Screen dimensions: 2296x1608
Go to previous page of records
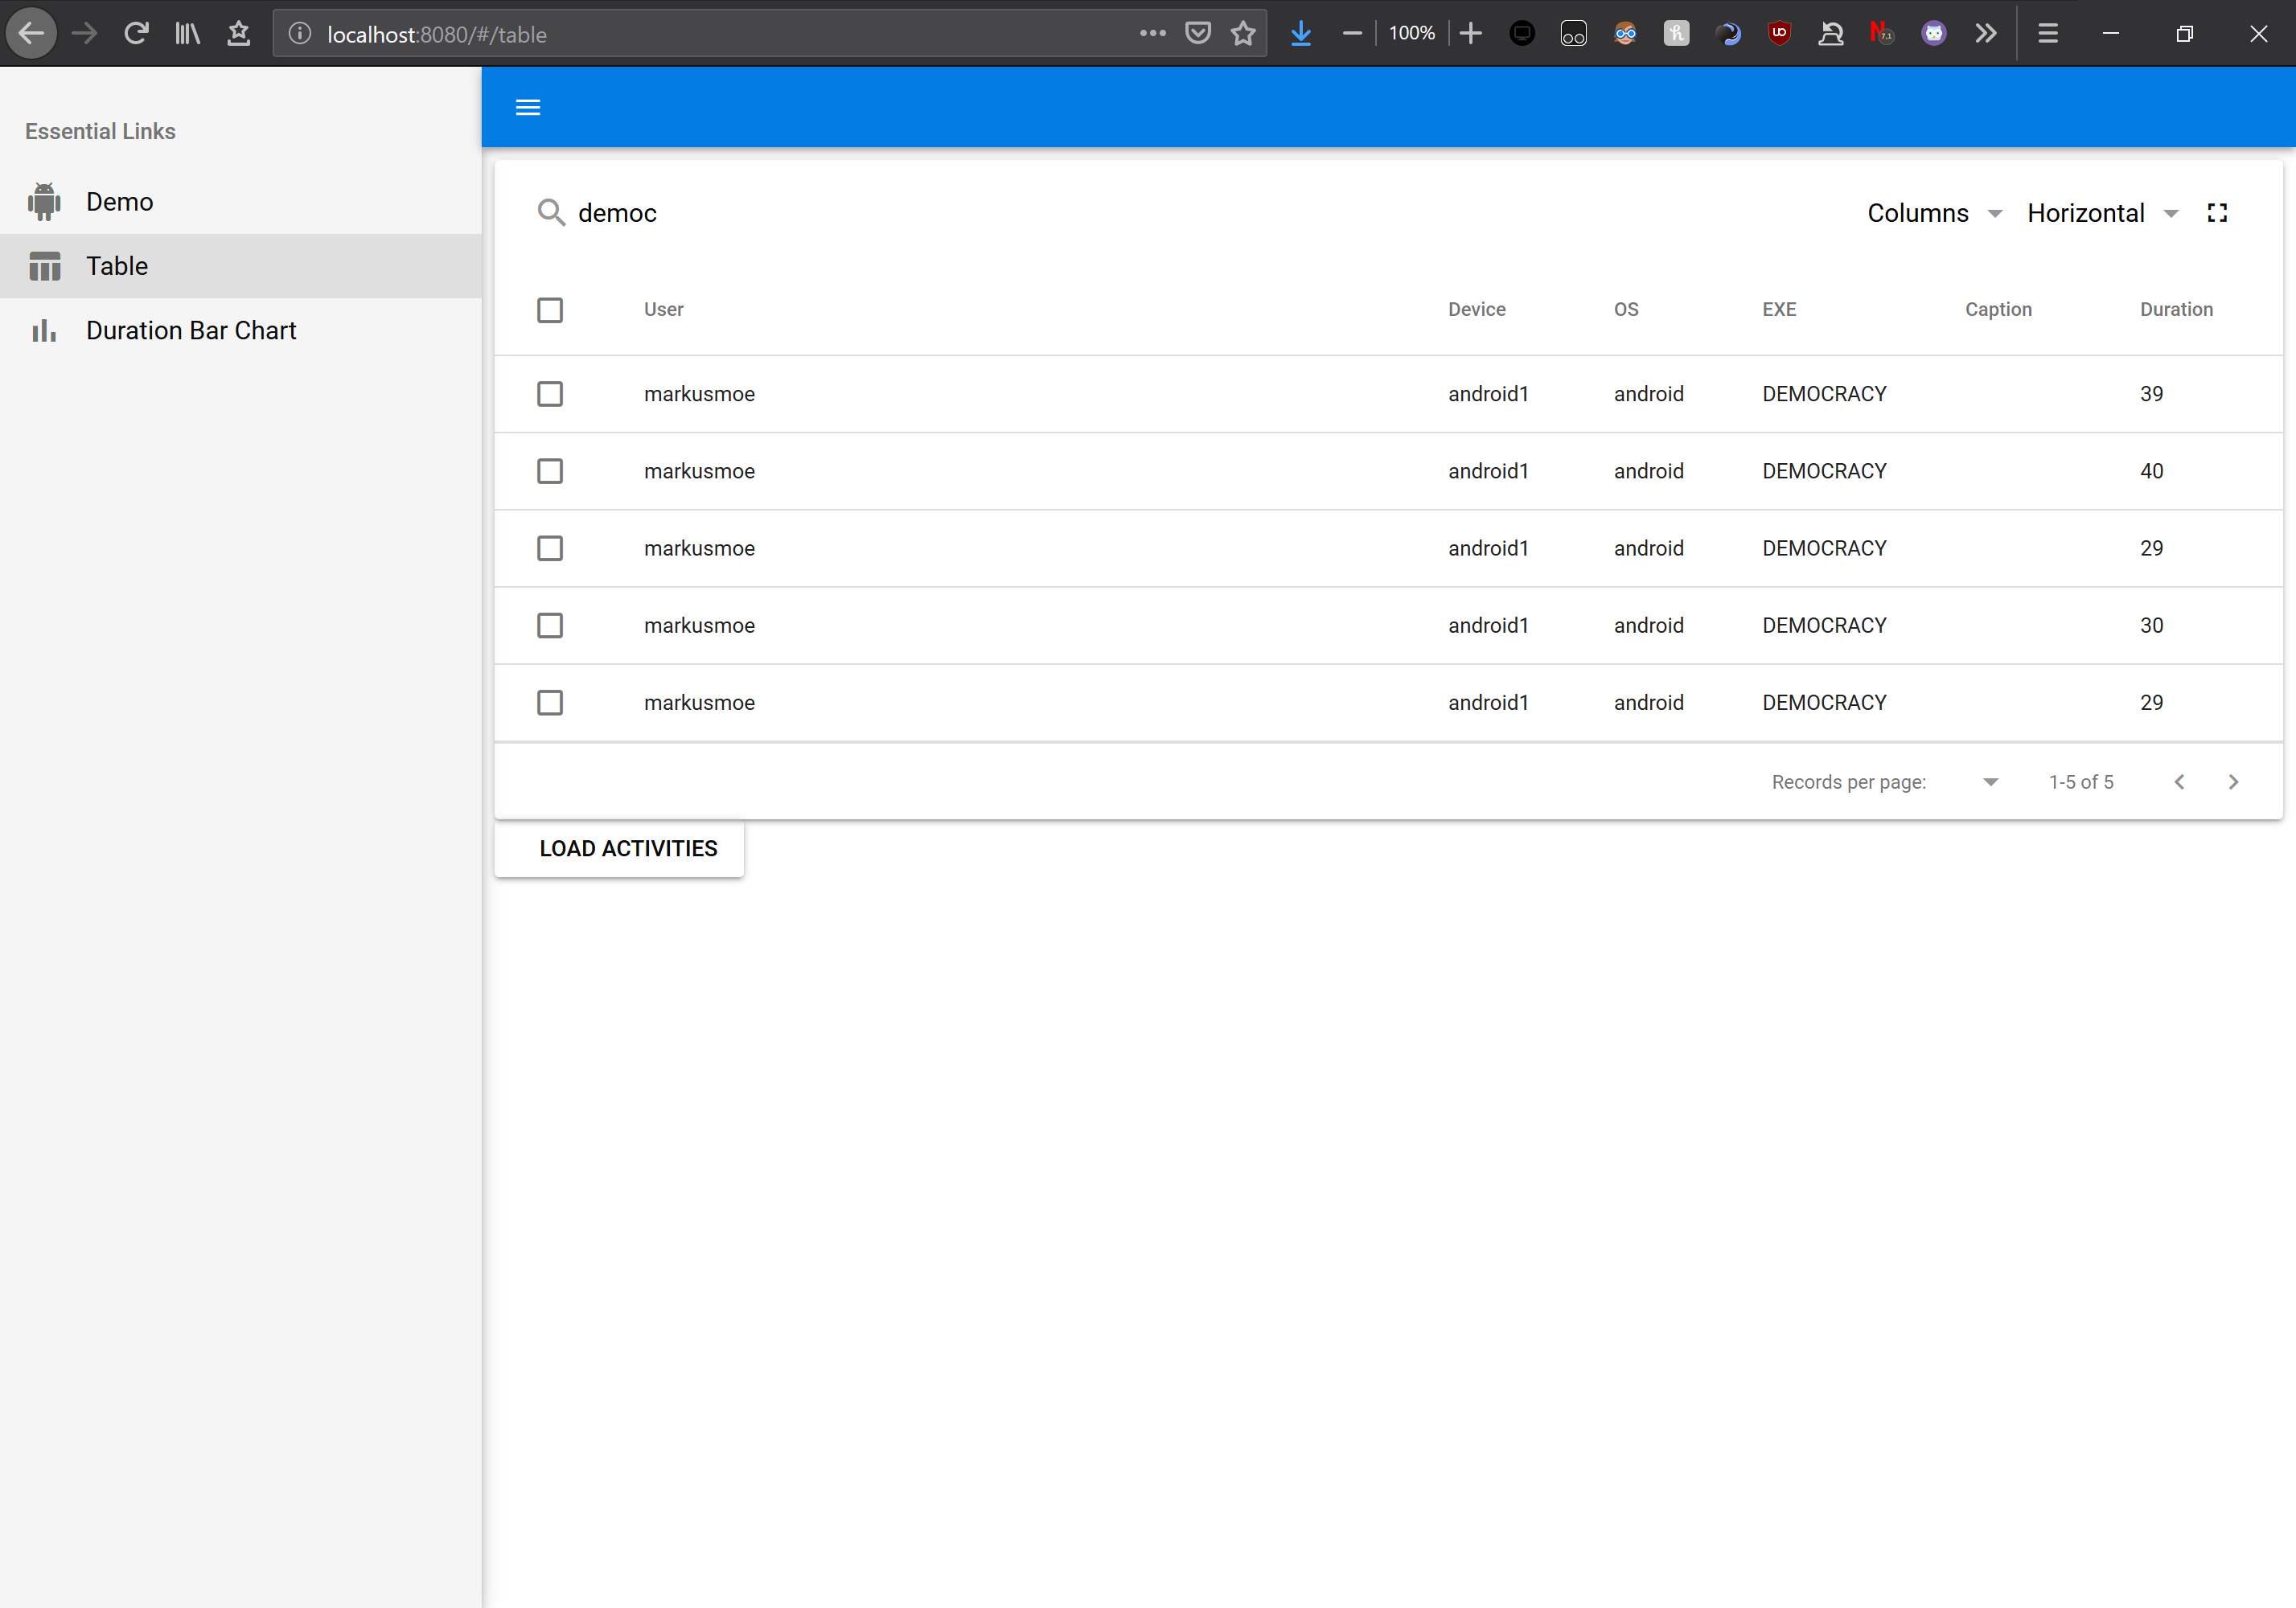(x=2179, y=782)
